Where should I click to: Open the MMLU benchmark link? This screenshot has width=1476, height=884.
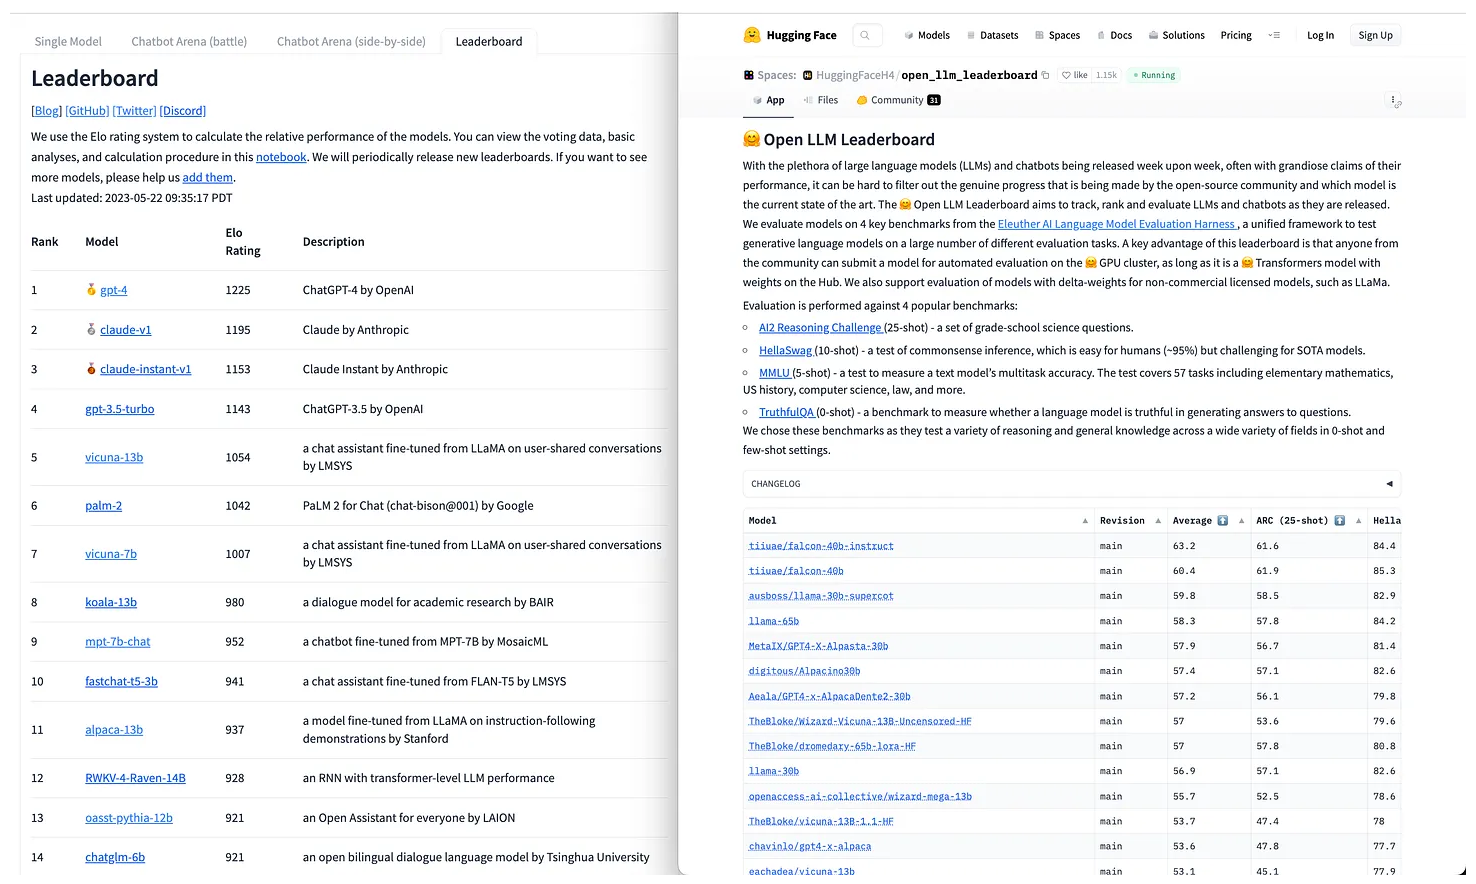pyautogui.click(x=774, y=373)
